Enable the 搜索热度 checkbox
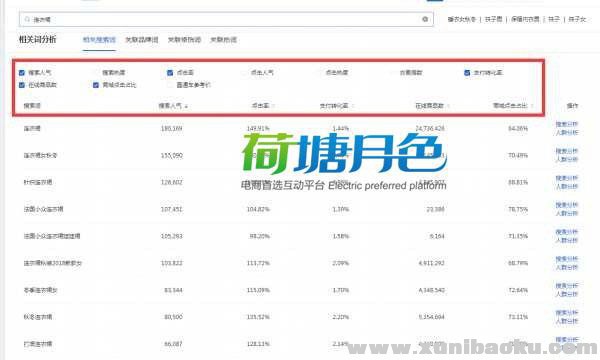Image resolution: width=600 pixels, height=360 pixels. point(96,73)
